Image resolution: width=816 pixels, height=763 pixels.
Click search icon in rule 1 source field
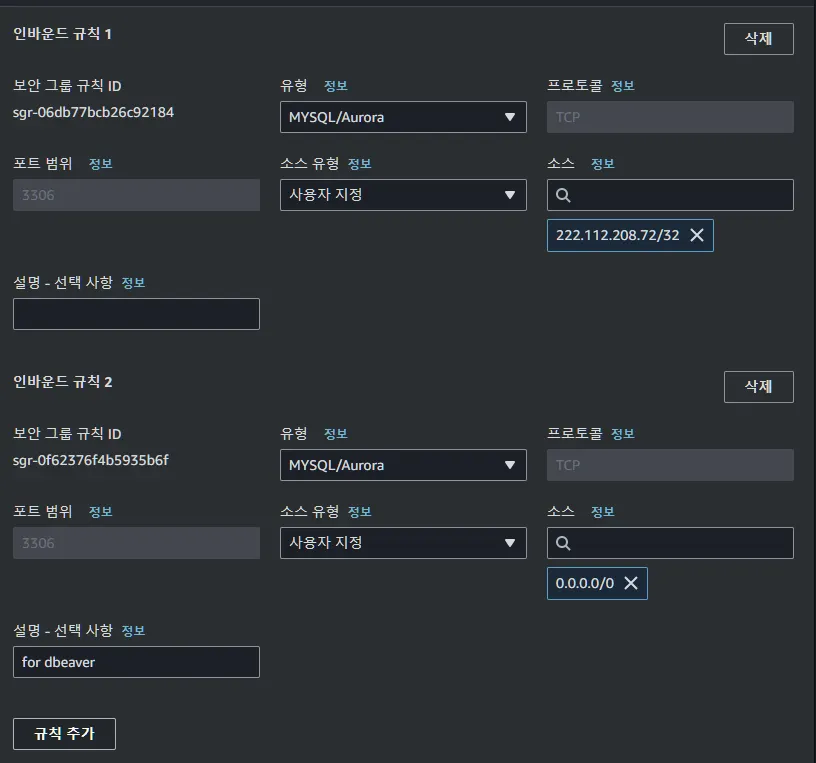563,195
